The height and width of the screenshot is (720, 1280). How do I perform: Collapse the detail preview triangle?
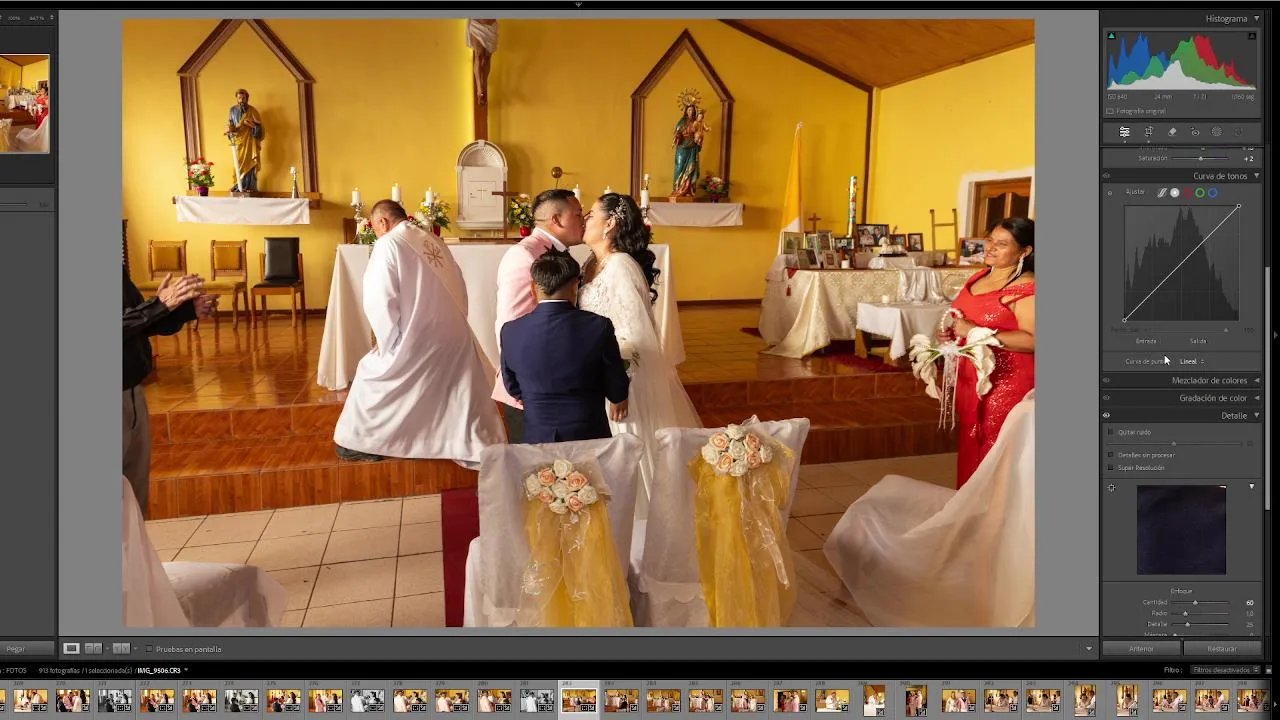pos(1252,487)
